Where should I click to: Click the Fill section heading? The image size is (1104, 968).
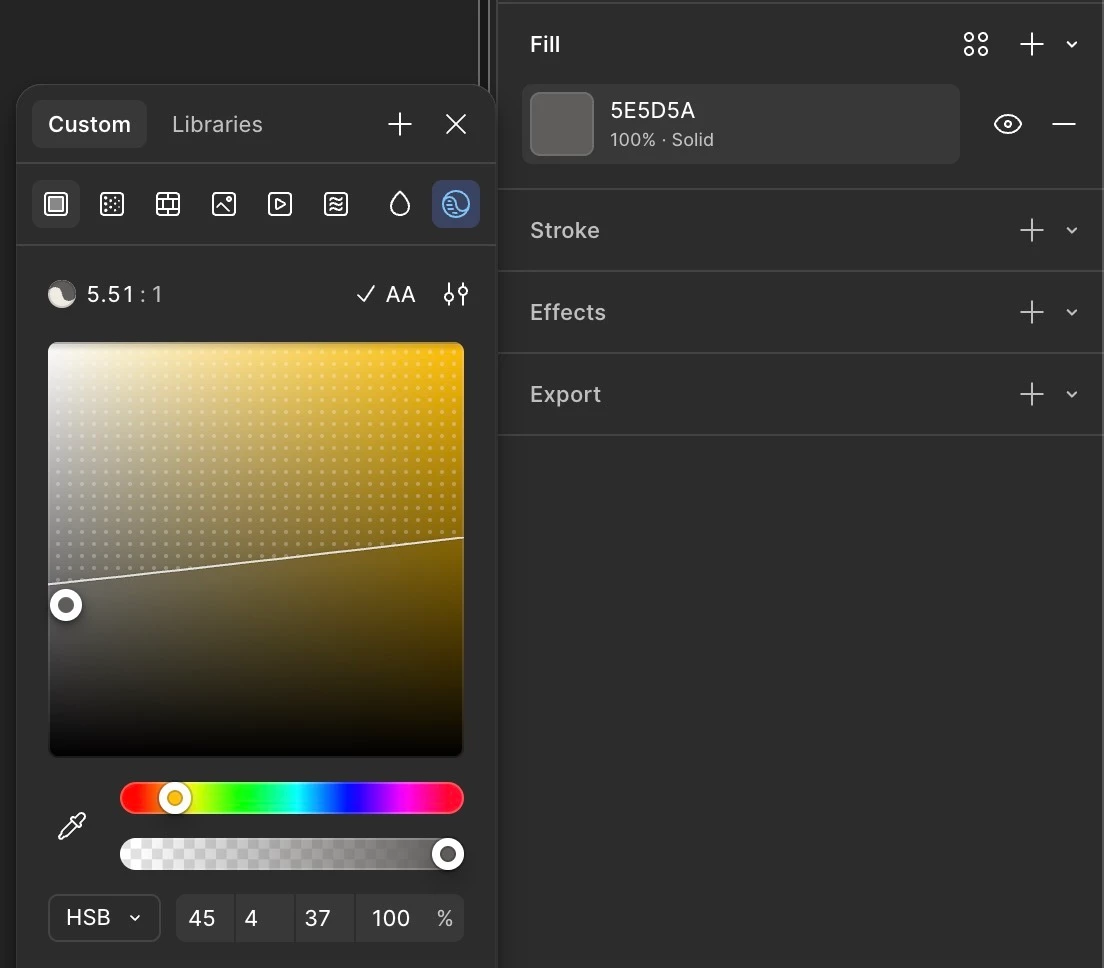[545, 44]
